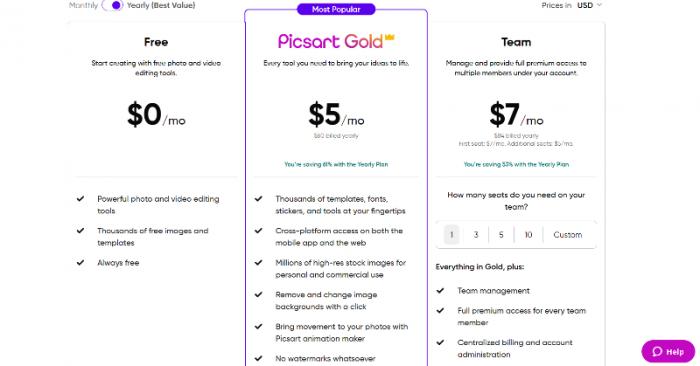Click checkmark next to Cross-platform access
This screenshot has height=366, width=700.
click(258, 231)
